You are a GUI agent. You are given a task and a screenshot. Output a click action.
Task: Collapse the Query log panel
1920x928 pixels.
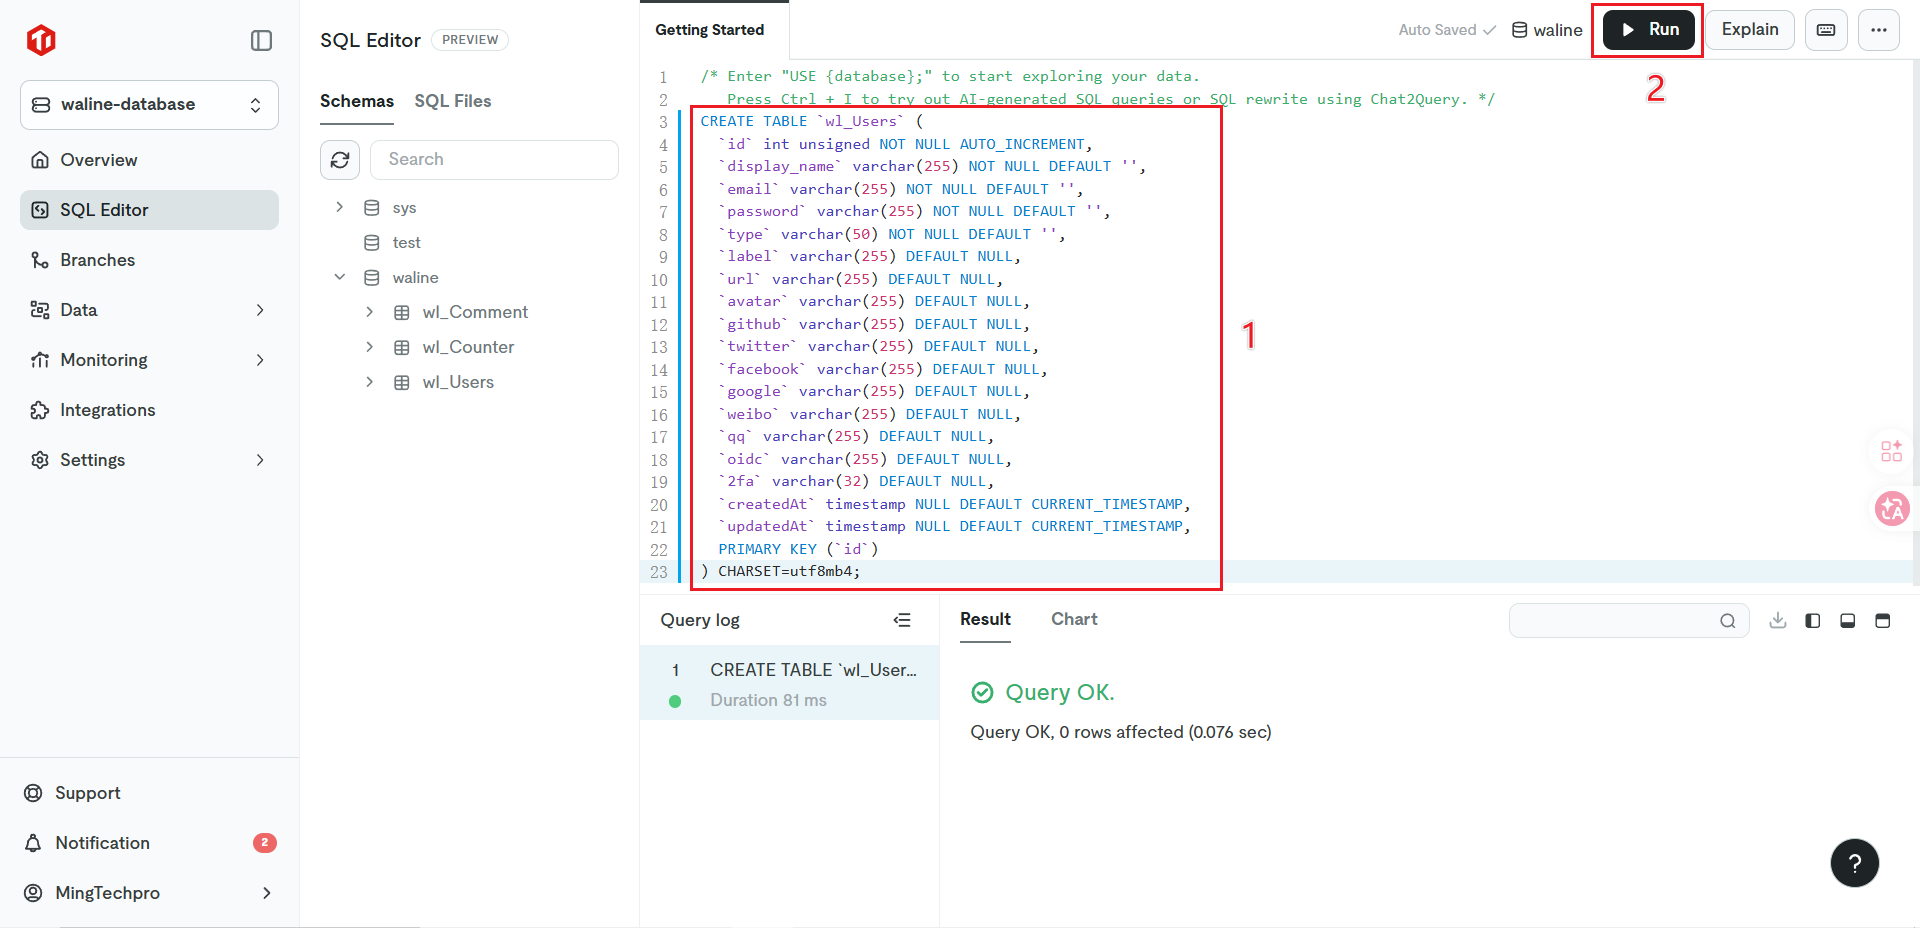(902, 620)
